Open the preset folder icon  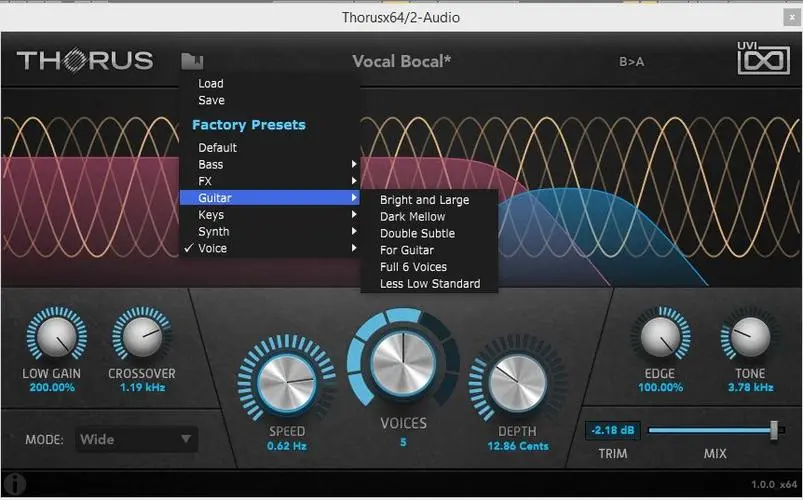click(192, 61)
